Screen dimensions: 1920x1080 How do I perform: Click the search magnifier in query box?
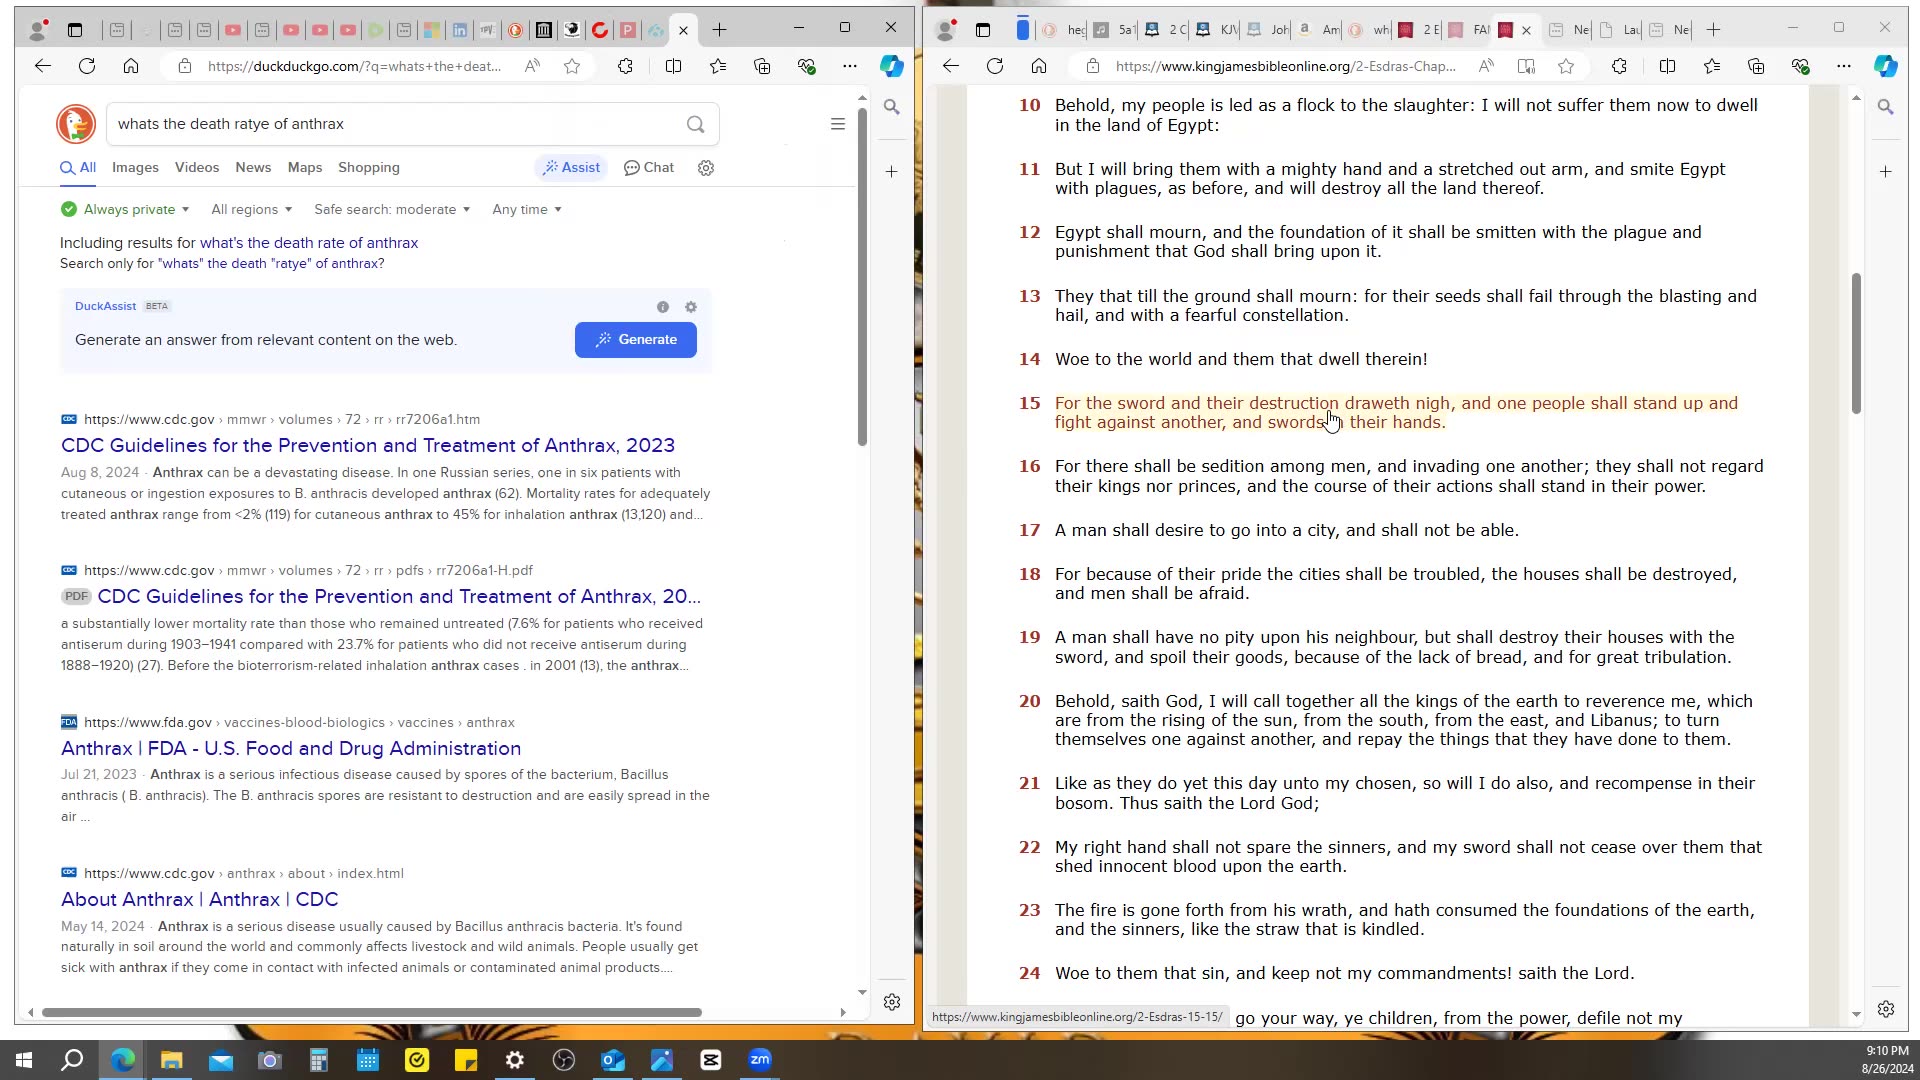pos(695,124)
